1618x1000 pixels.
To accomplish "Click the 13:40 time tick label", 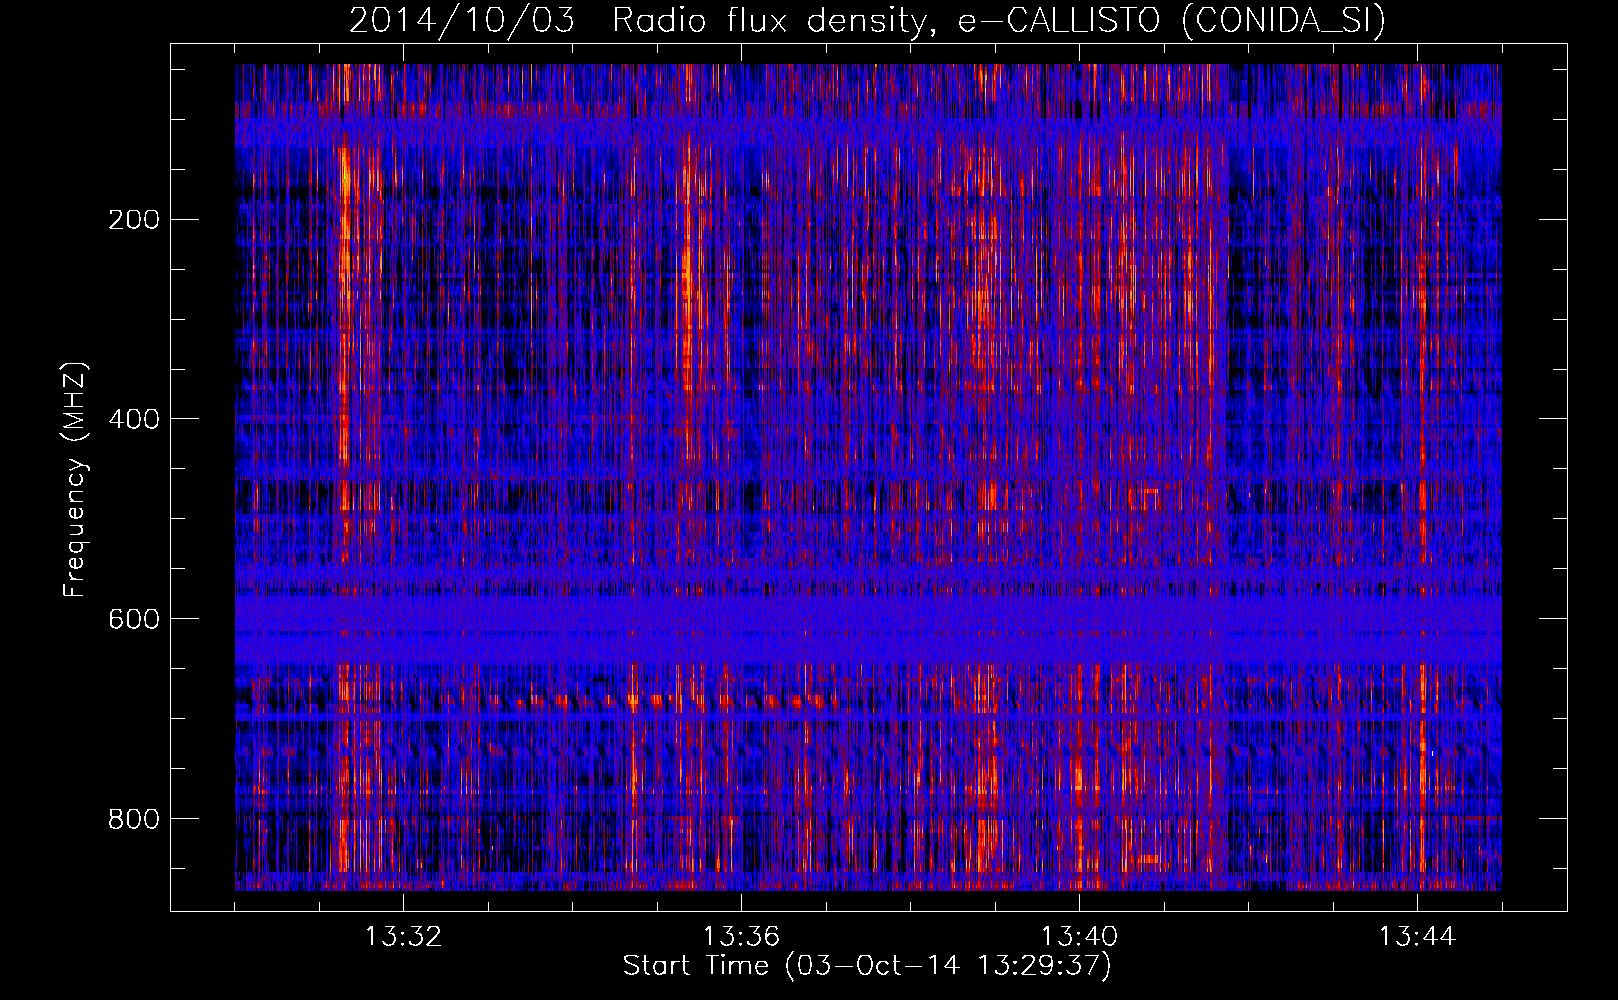I will tap(1079, 937).
